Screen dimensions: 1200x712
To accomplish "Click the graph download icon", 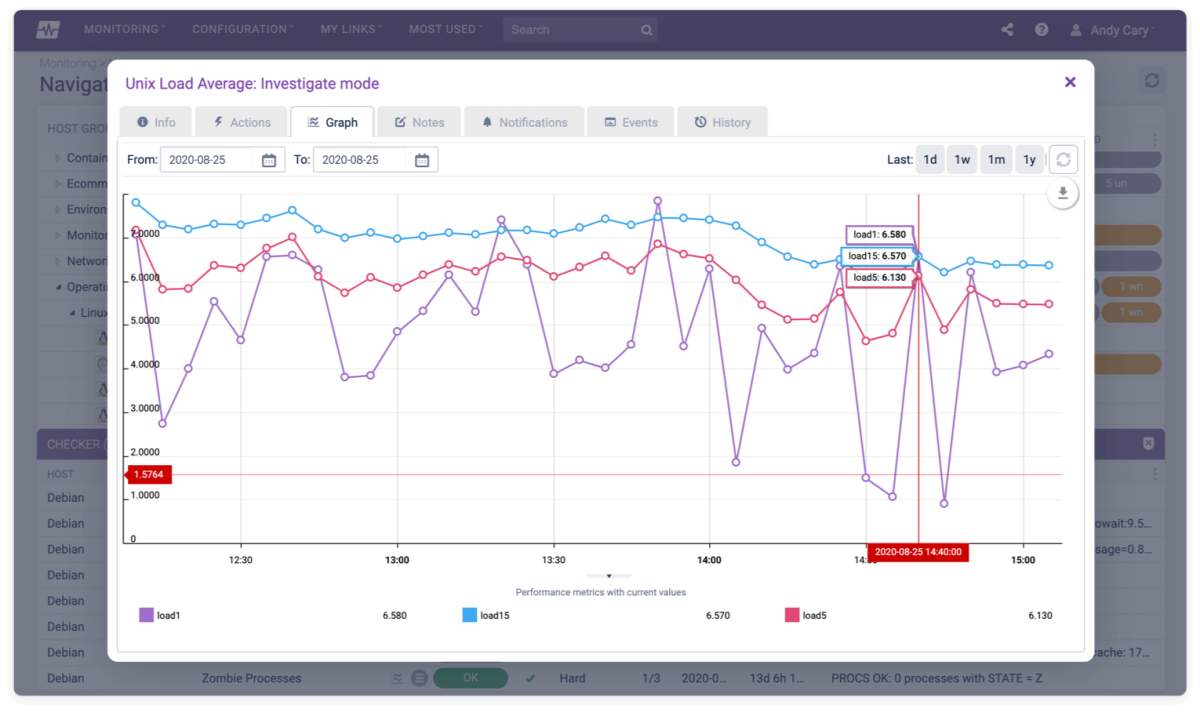I will (1063, 193).
